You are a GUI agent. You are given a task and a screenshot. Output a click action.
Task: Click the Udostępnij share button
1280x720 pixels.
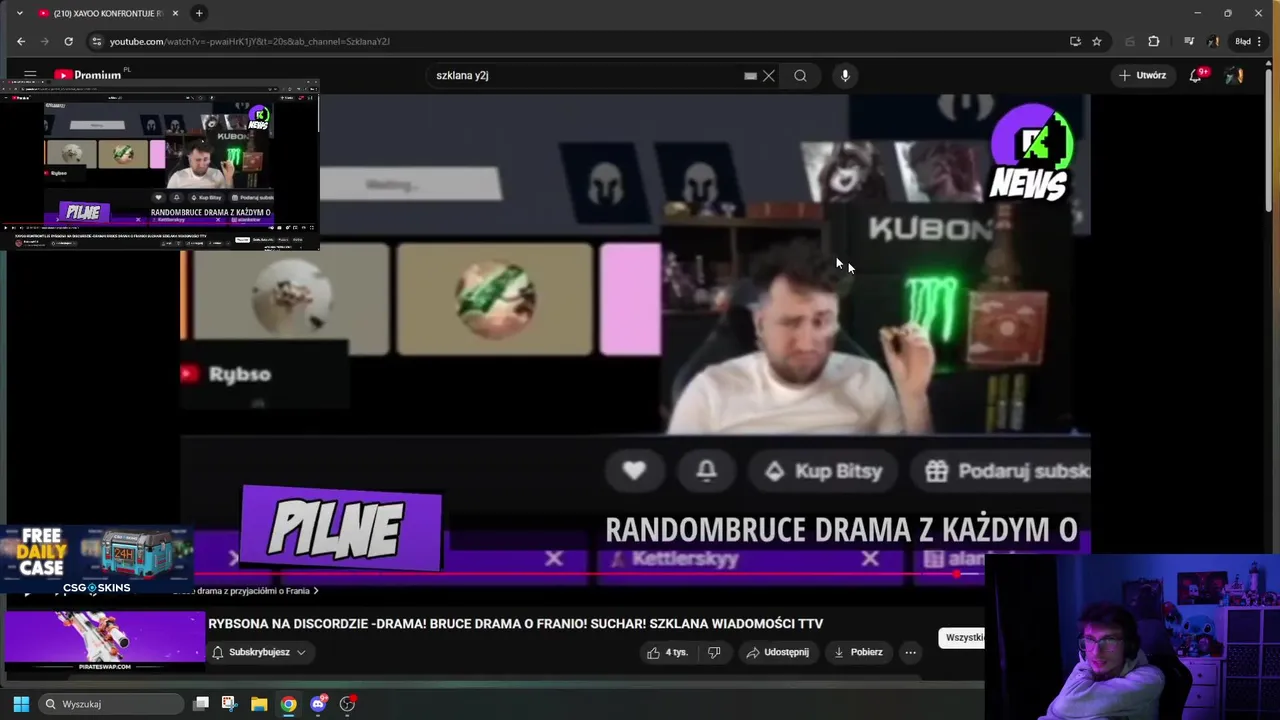(777, 652)
